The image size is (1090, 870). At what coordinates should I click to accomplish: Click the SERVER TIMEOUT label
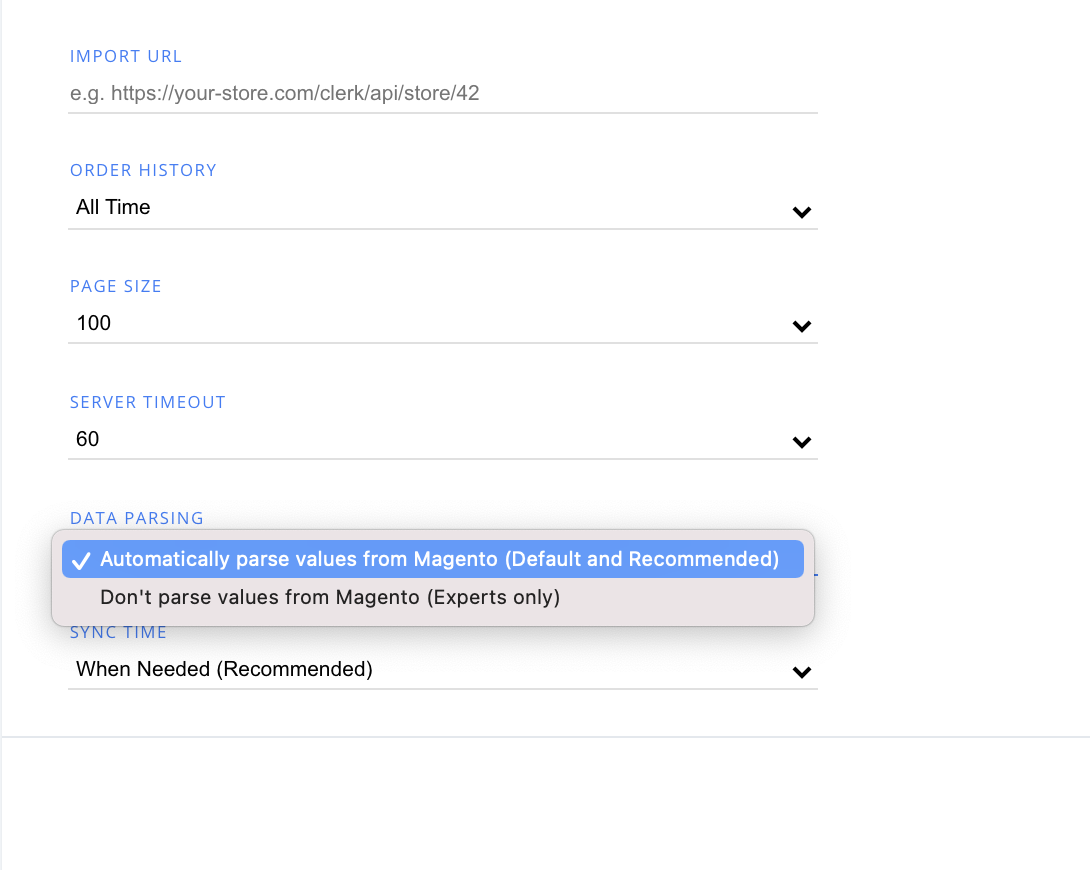click(x=148, y=403)
